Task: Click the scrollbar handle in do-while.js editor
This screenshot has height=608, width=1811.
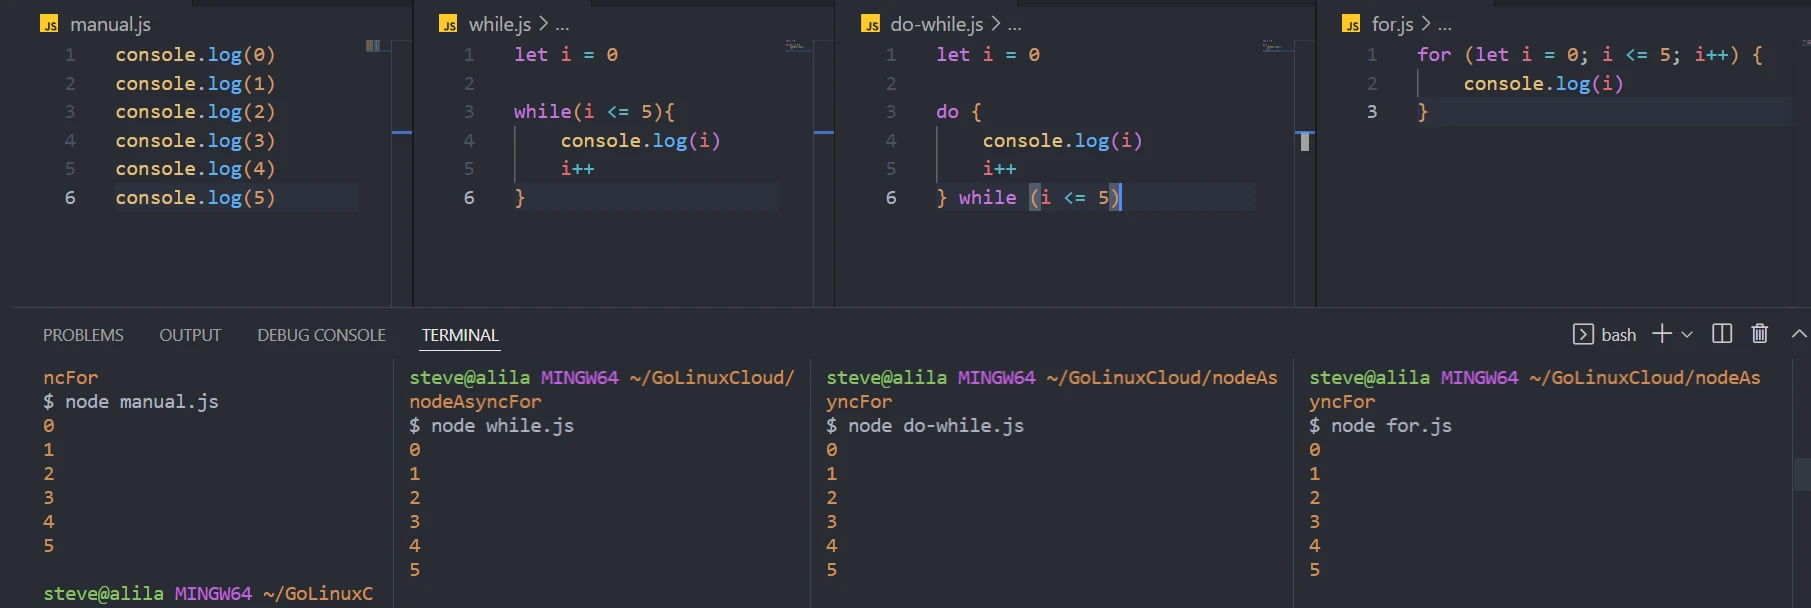Action: coord(1304,142)
